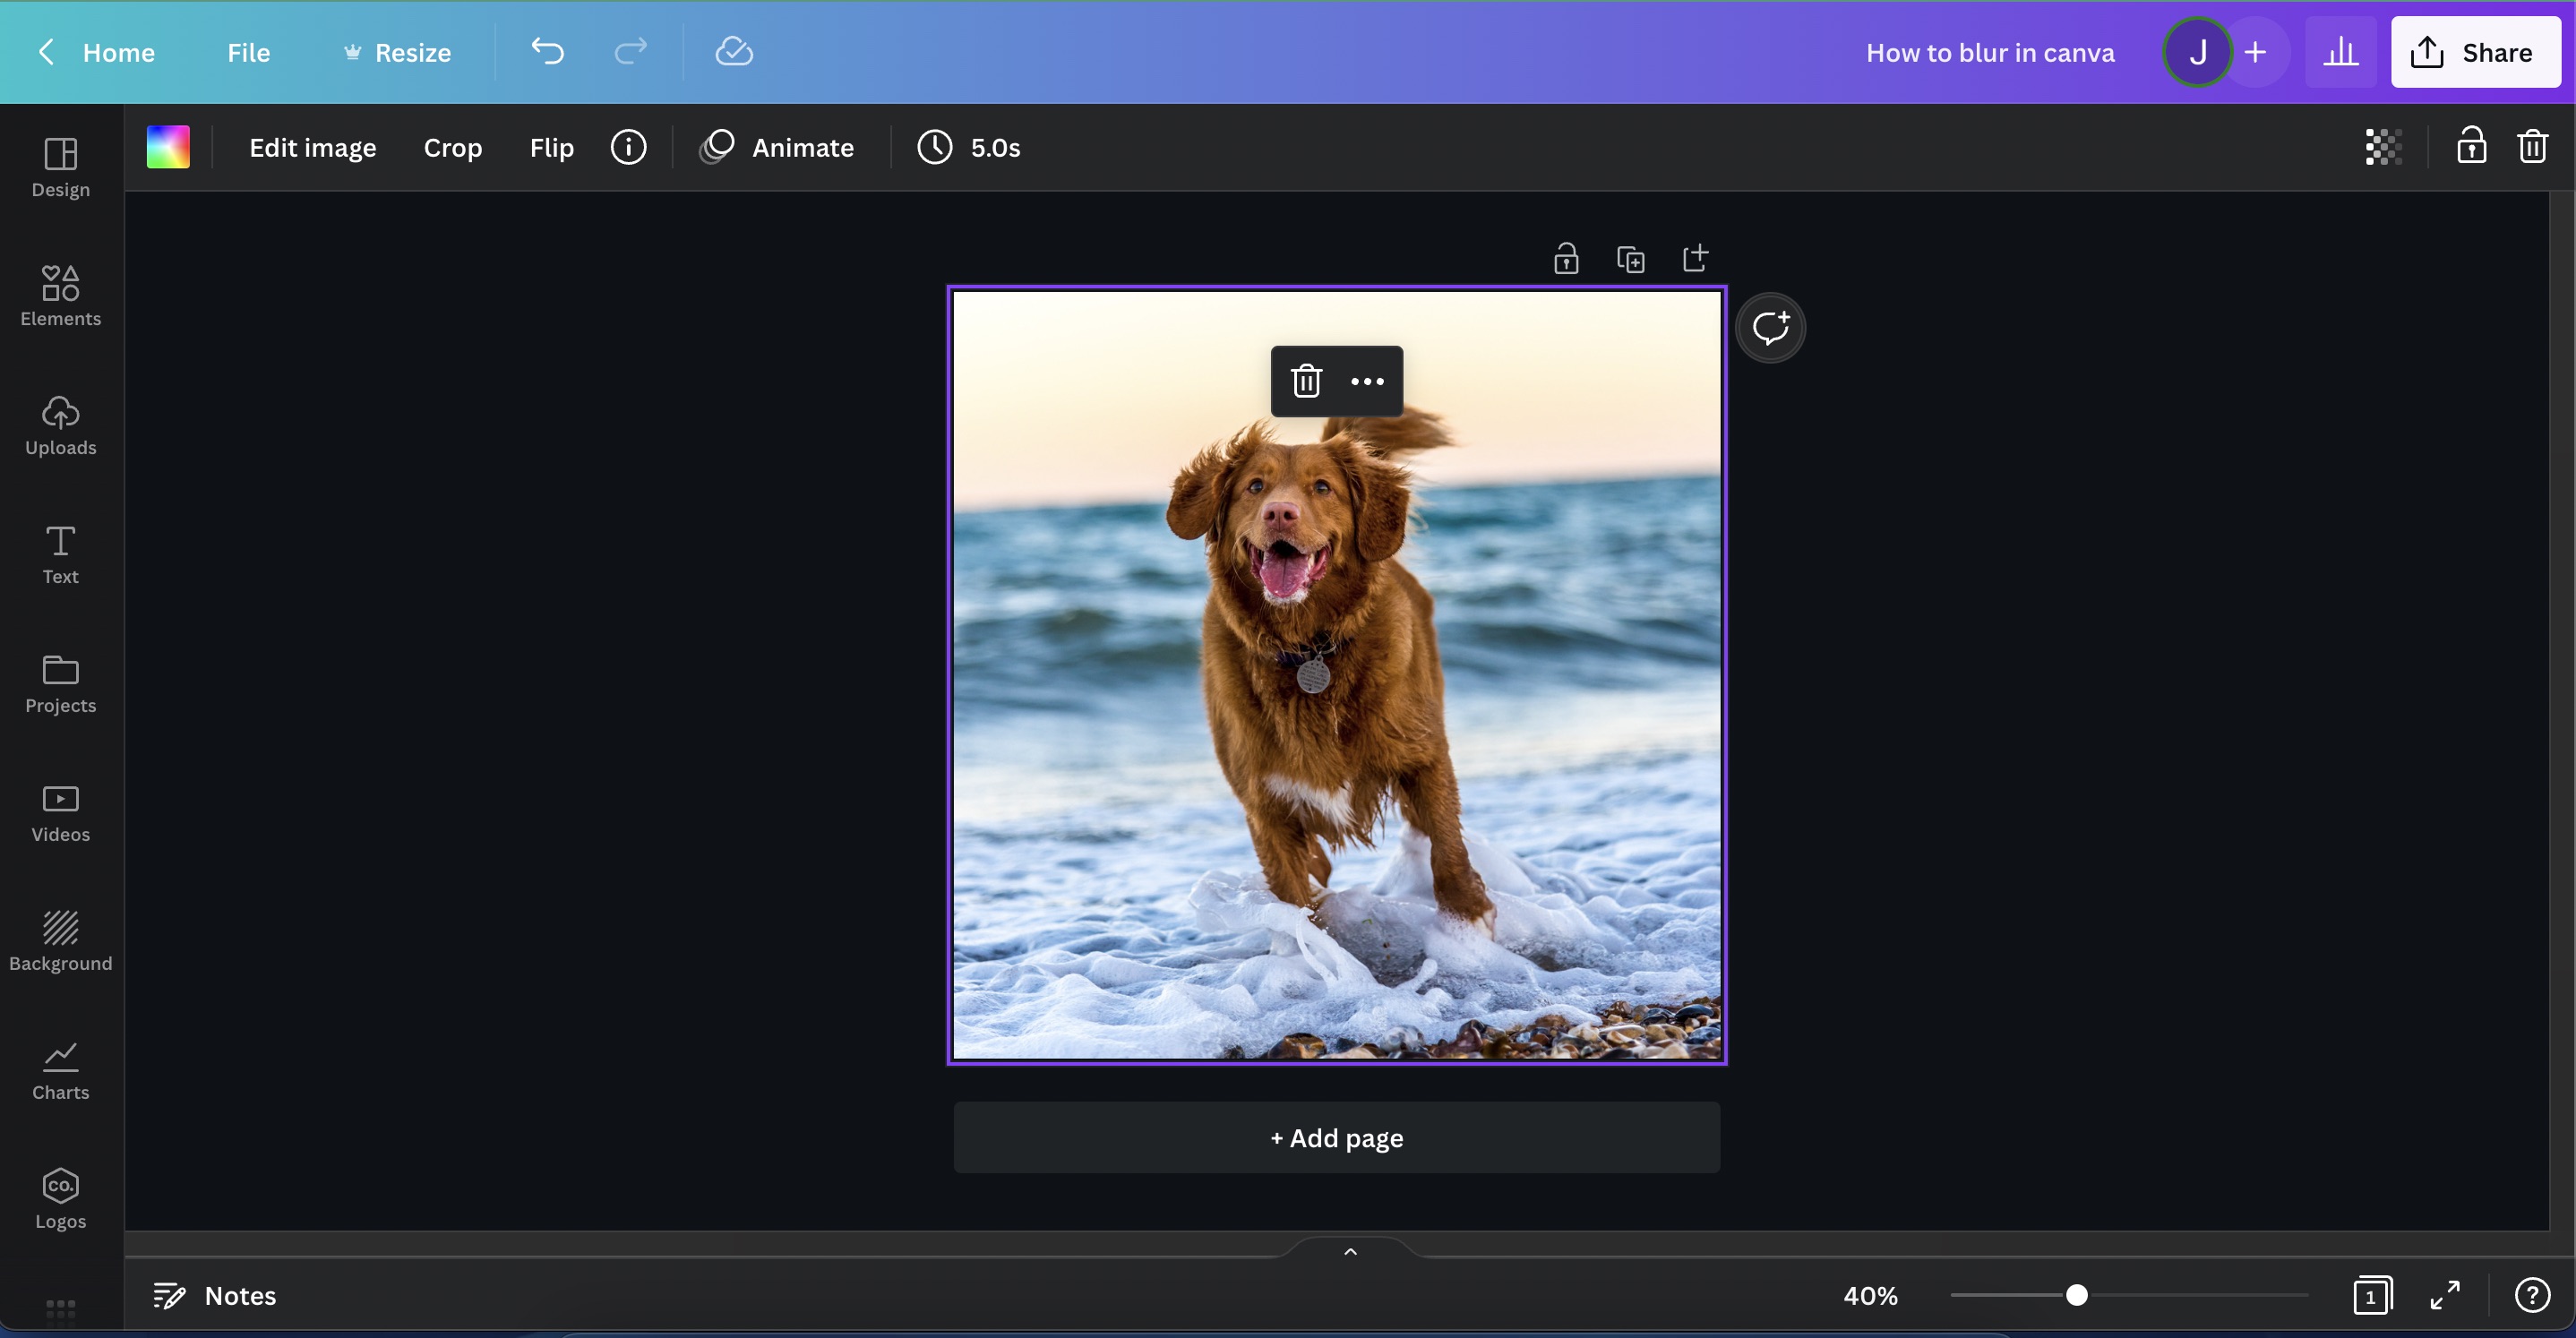Open the File menu
Image resolution: width=2576 pixels, height=1338 pixels.
pos(247,52)
